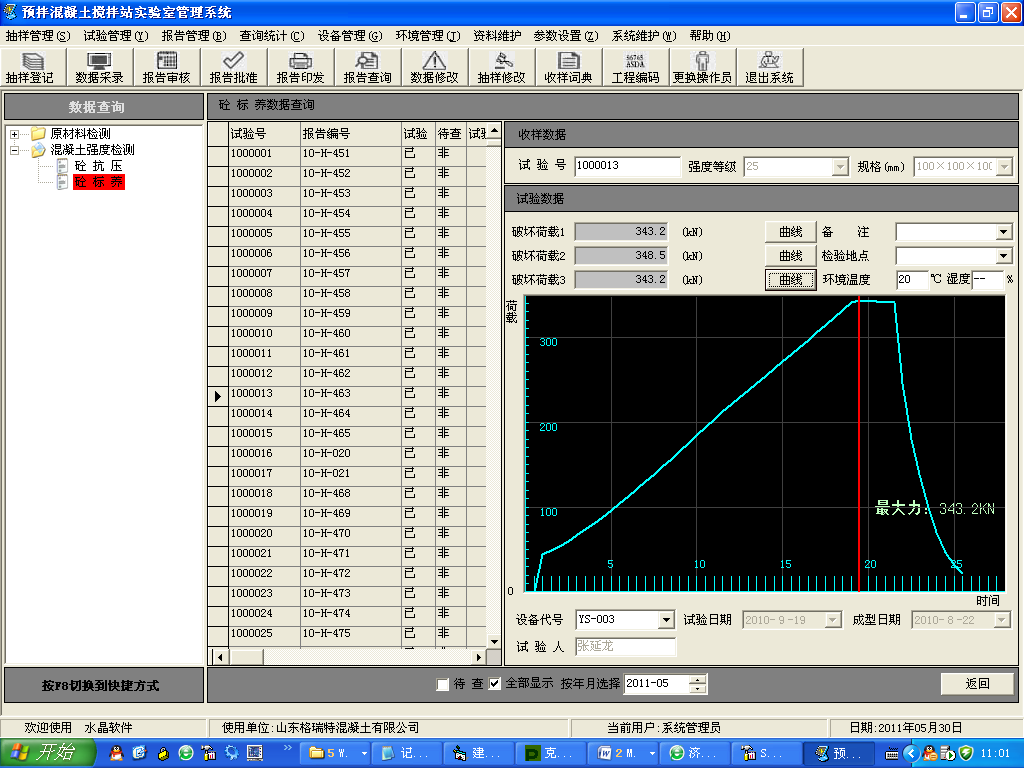Image resolution: width=1024 pixels, height=768 pixels.
Task: Click the 报告印发 printer icon
Action: [x=300, y=67]
